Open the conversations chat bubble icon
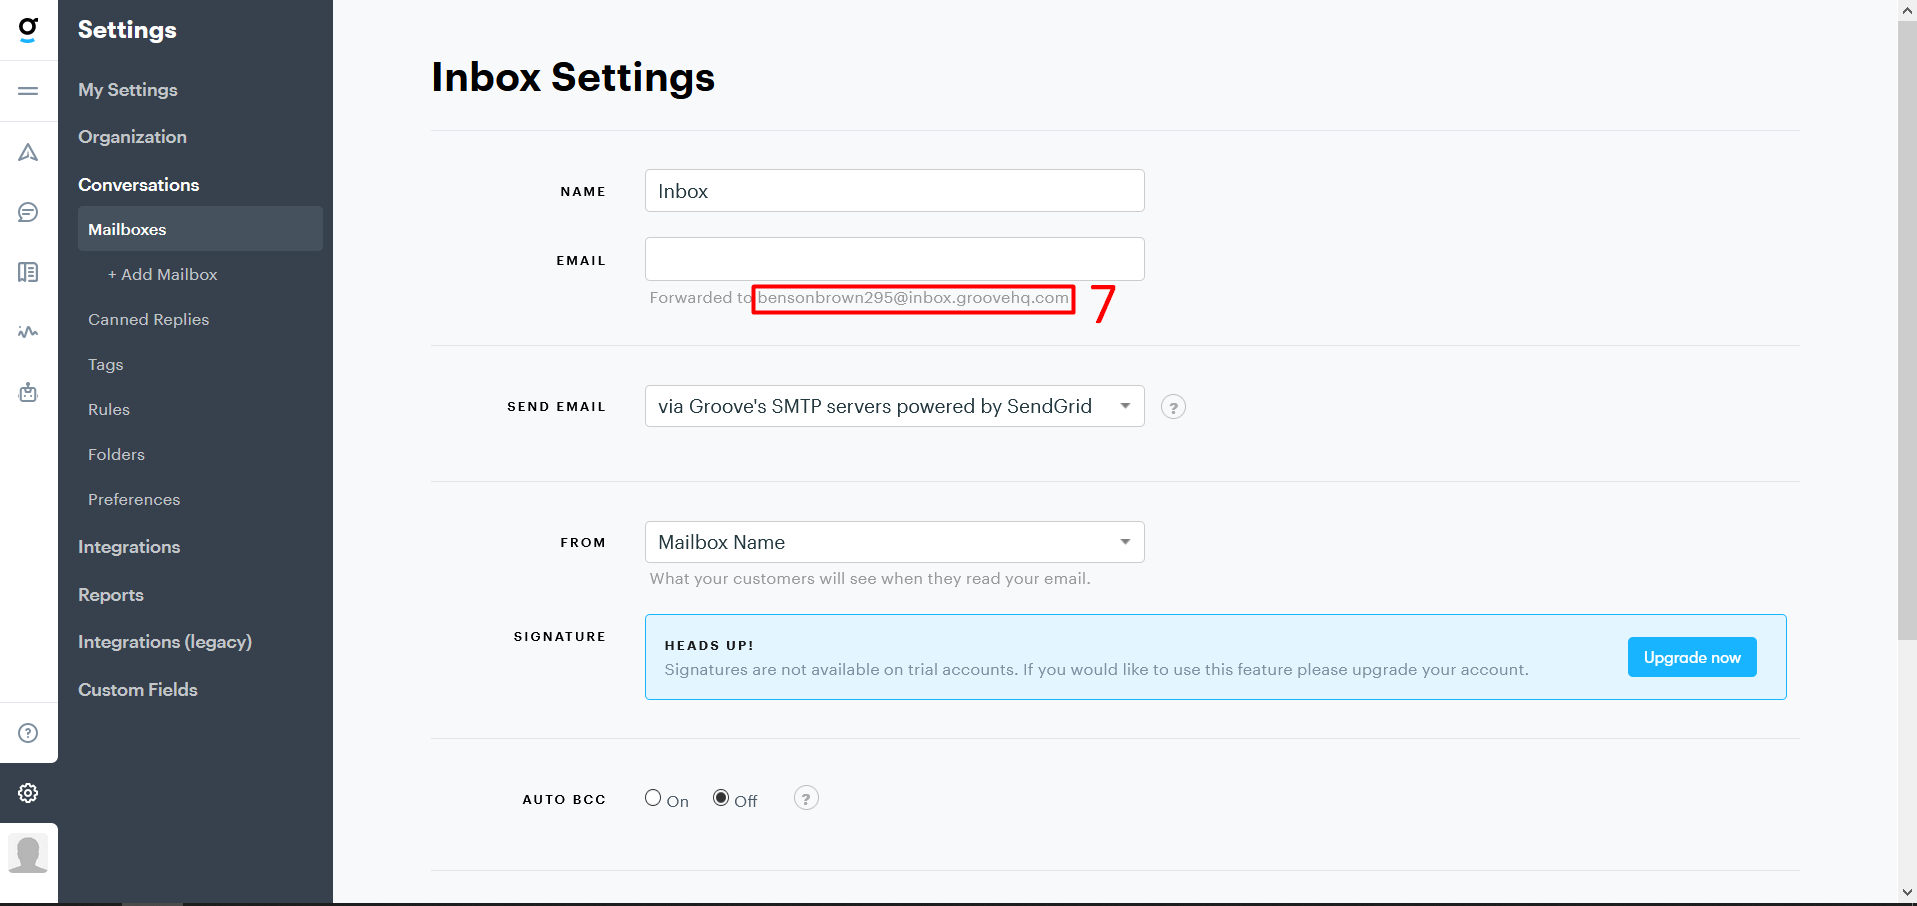This screenshot has height=906, width=1917. click(28, 212)
